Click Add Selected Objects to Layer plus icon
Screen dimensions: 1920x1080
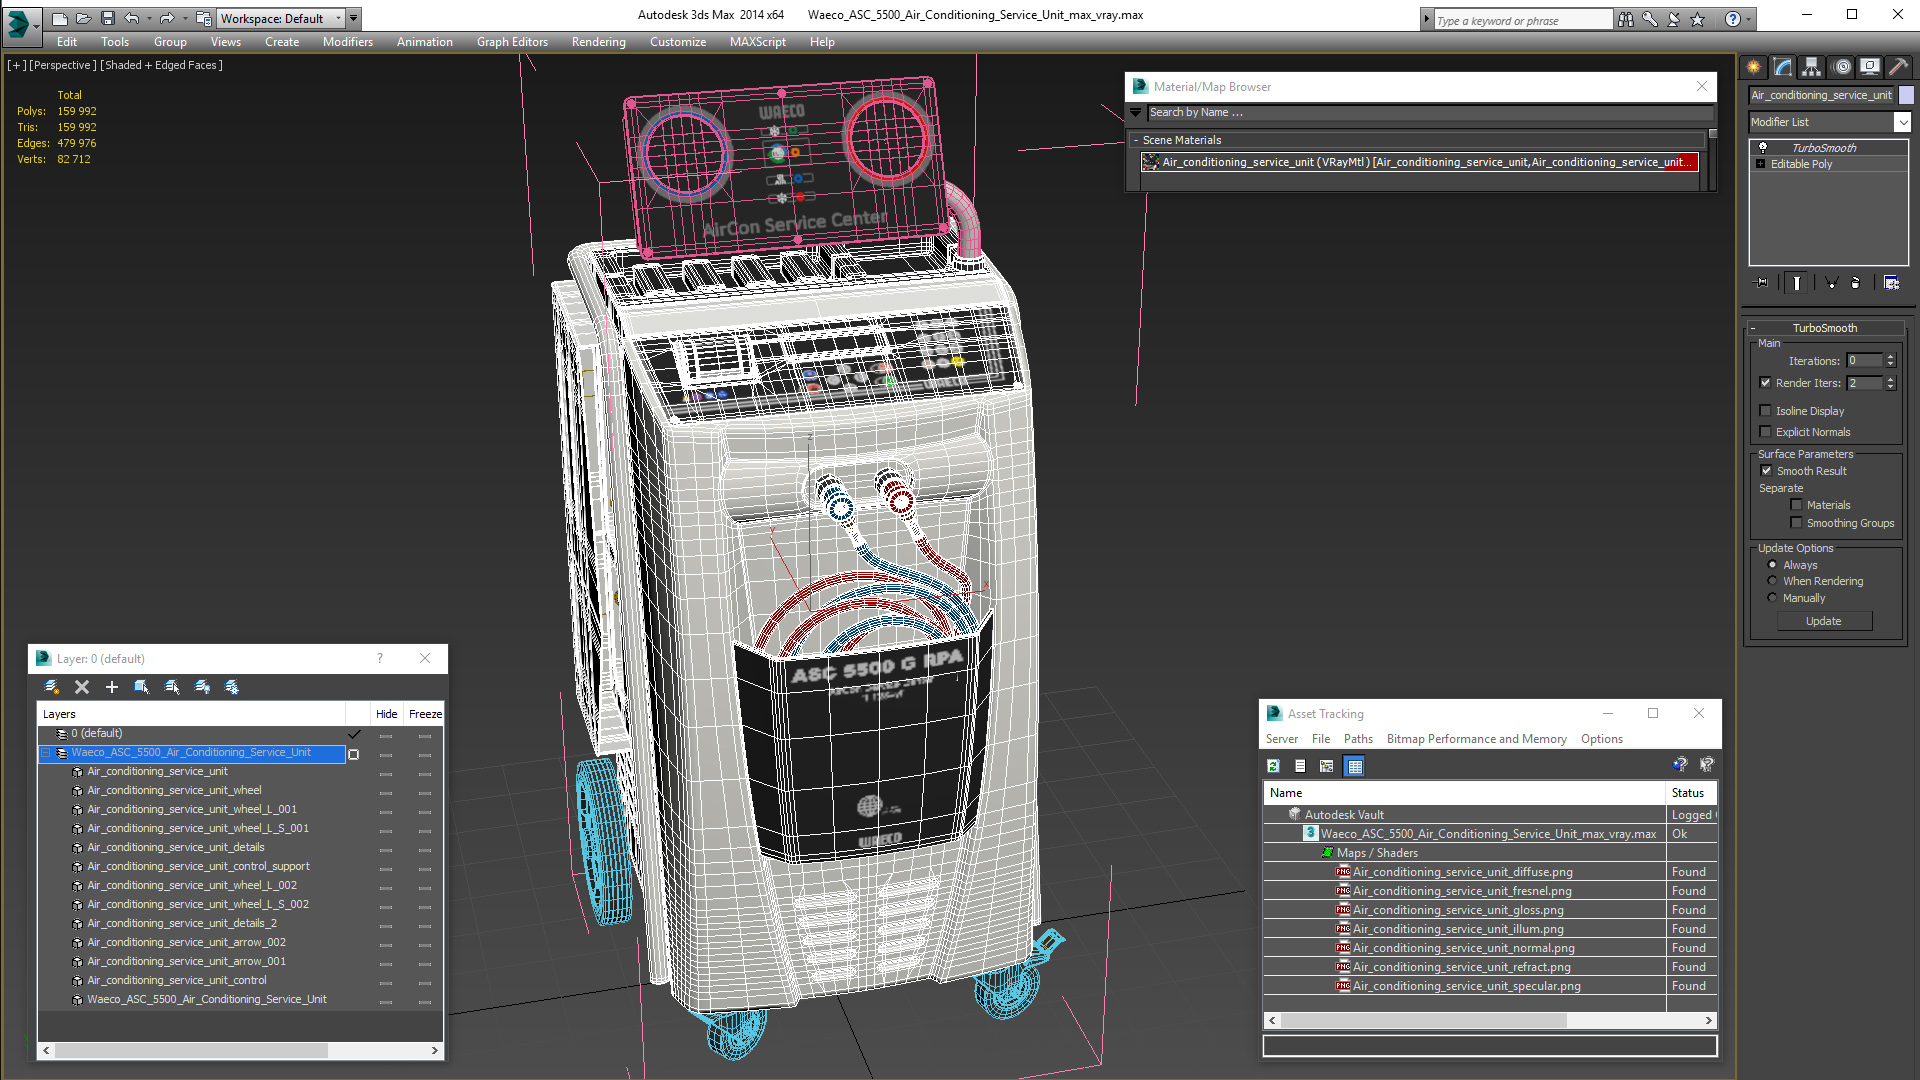[x=112, y=687]
